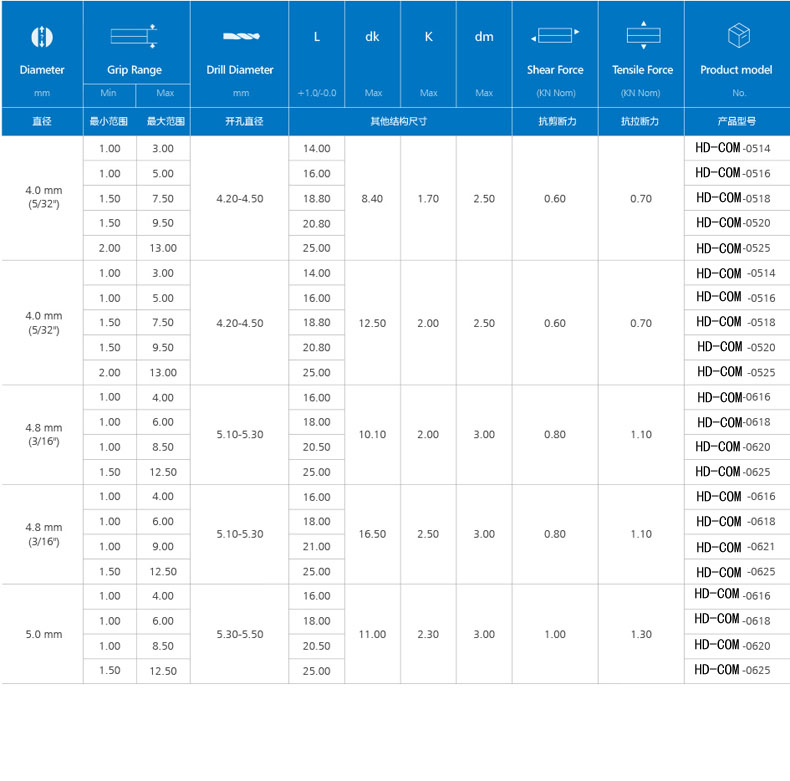The image size is (790, 781).
Task: Click the Diameter icon in the header
Action: [42, 37]
